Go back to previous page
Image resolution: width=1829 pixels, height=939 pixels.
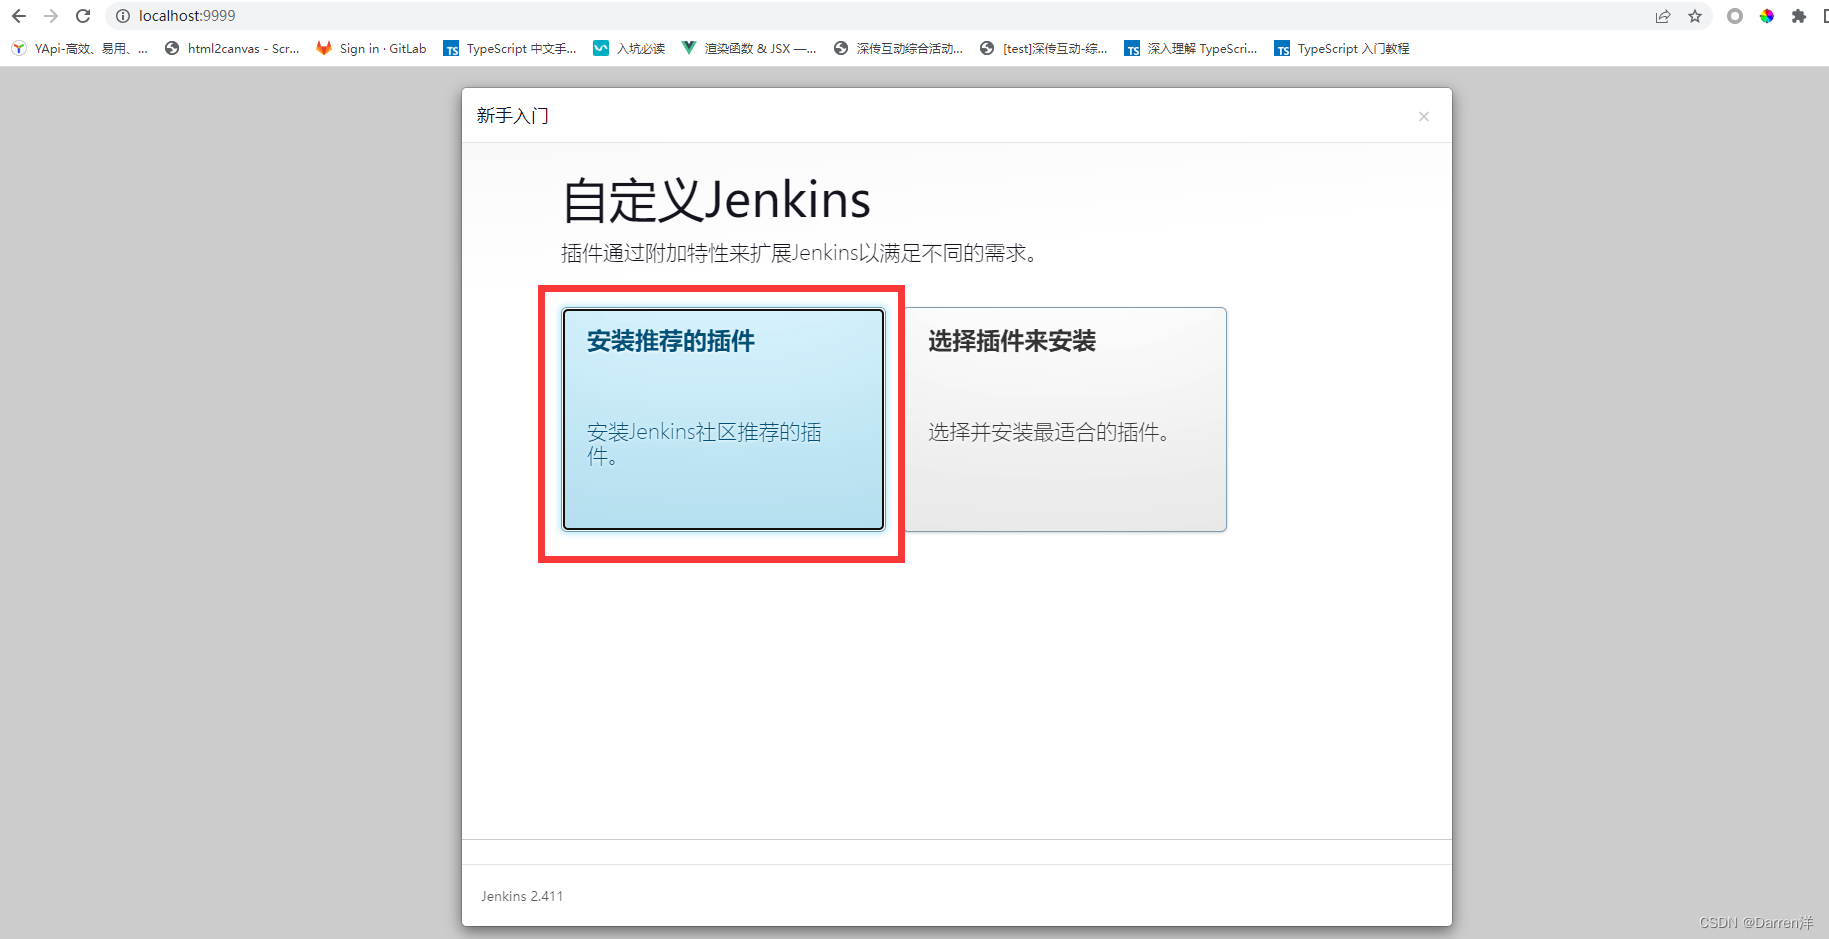(x=18, y=16)
